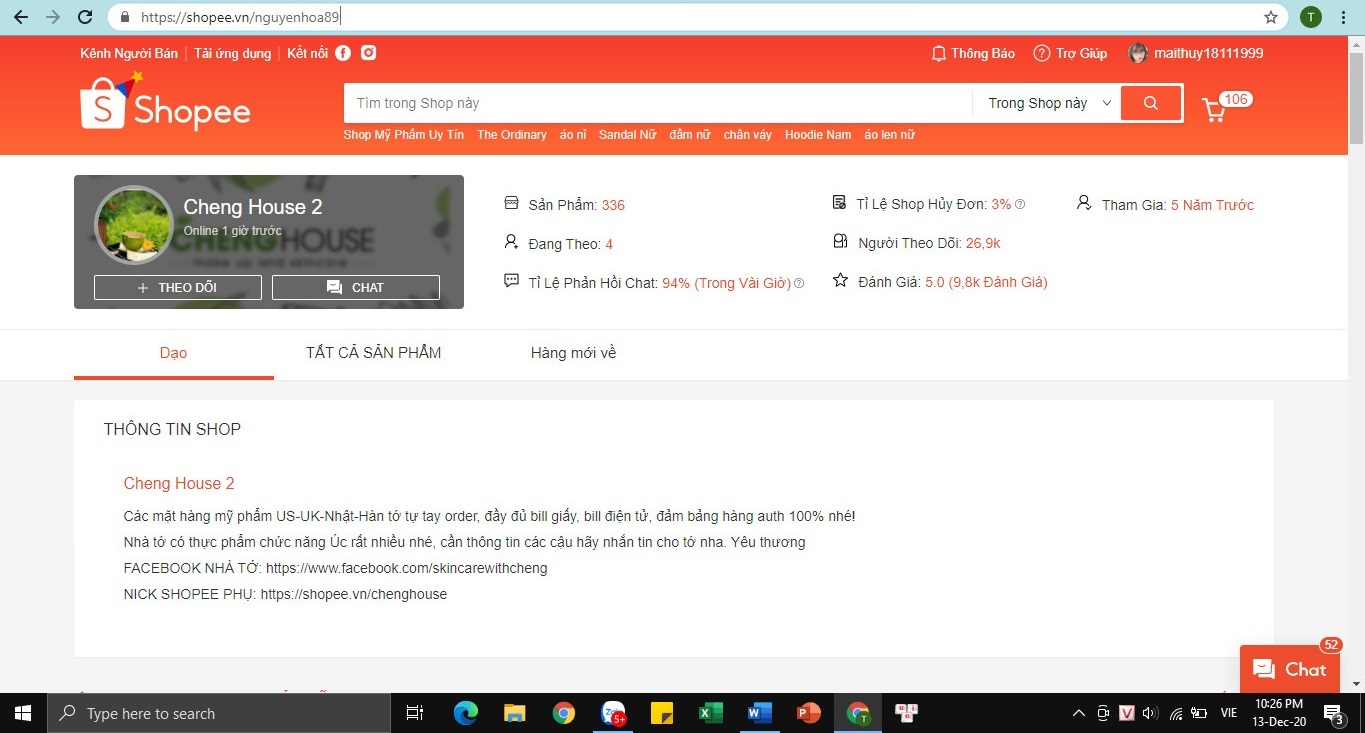The image size is (1365, 733).
Task: Click the 'Tìm trong Shop này' search field
Action: [x=658, y=103]
